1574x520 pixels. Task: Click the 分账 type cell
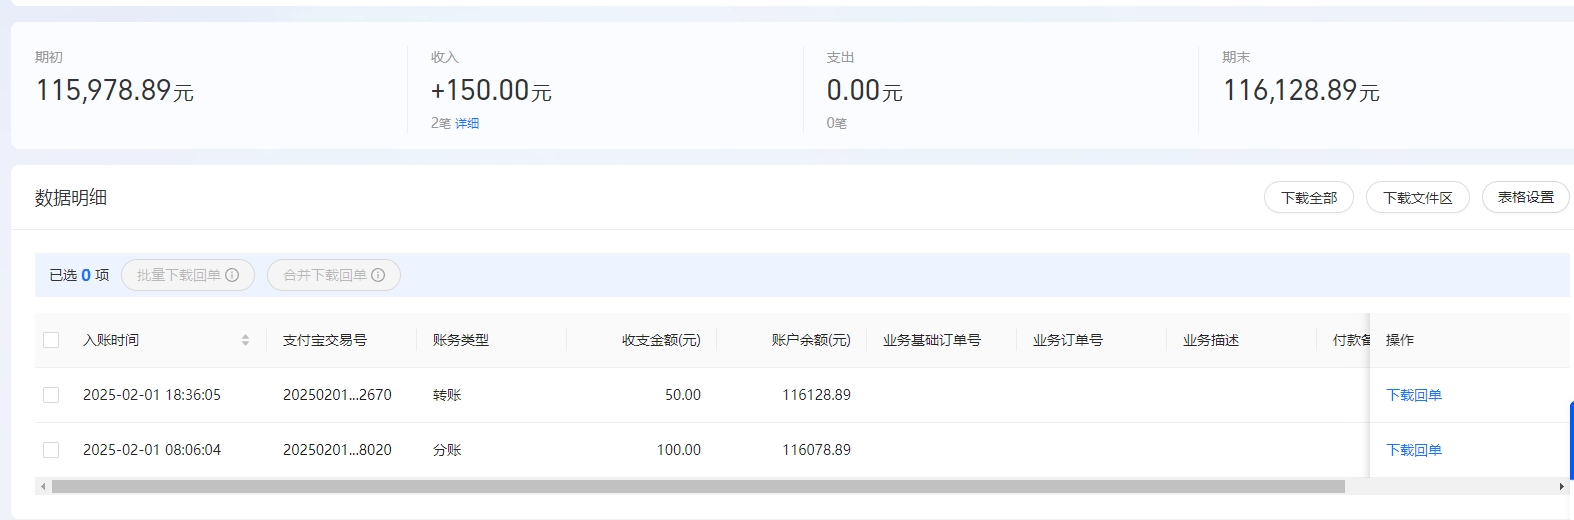(x=447, y=450)
